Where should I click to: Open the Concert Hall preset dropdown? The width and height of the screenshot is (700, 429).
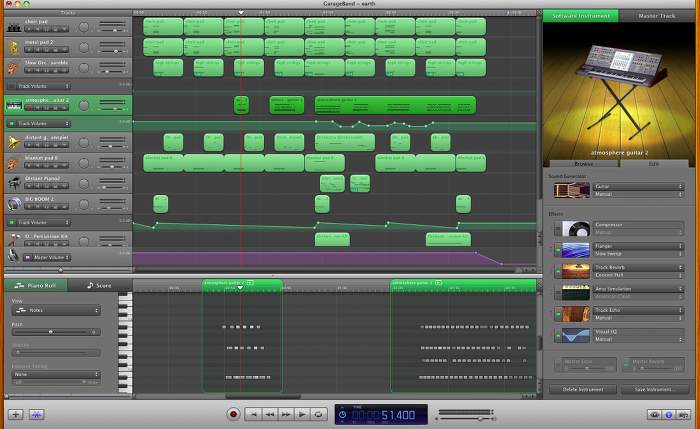(638, 275)
